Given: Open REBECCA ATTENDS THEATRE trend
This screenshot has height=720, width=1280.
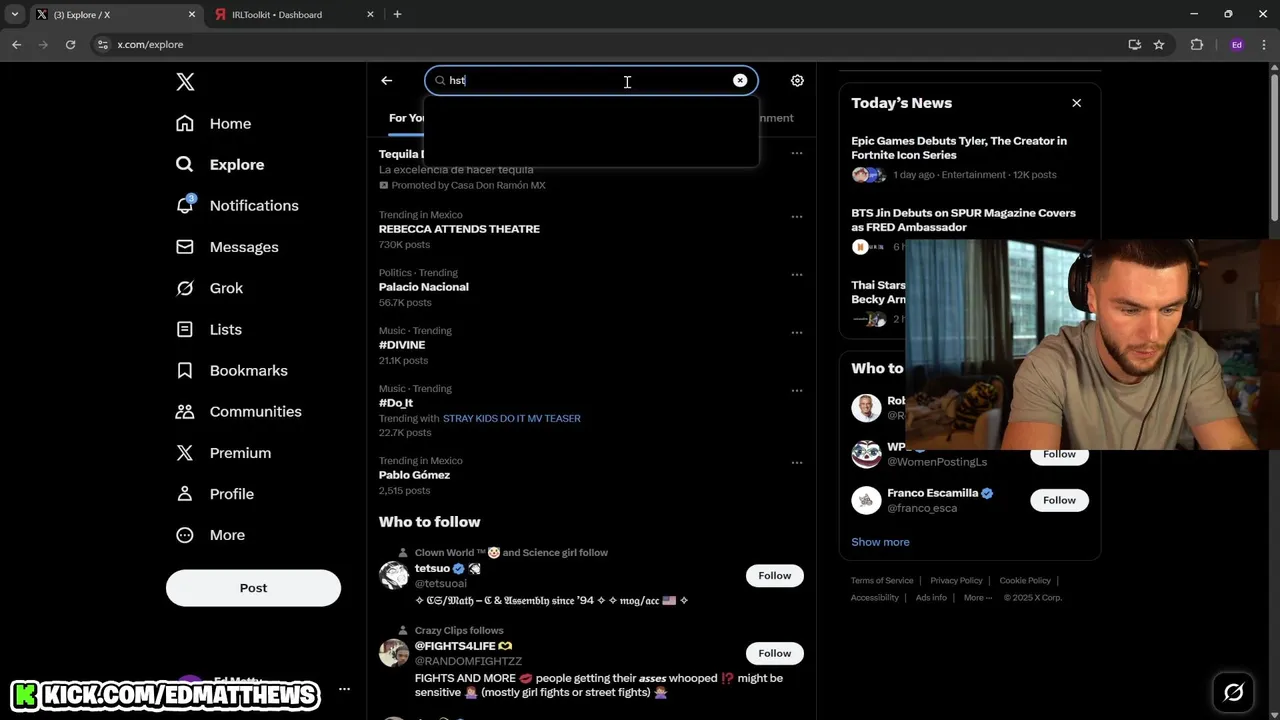Looking at the screenshot, I should pyautogui.click(x=459, y=229).
